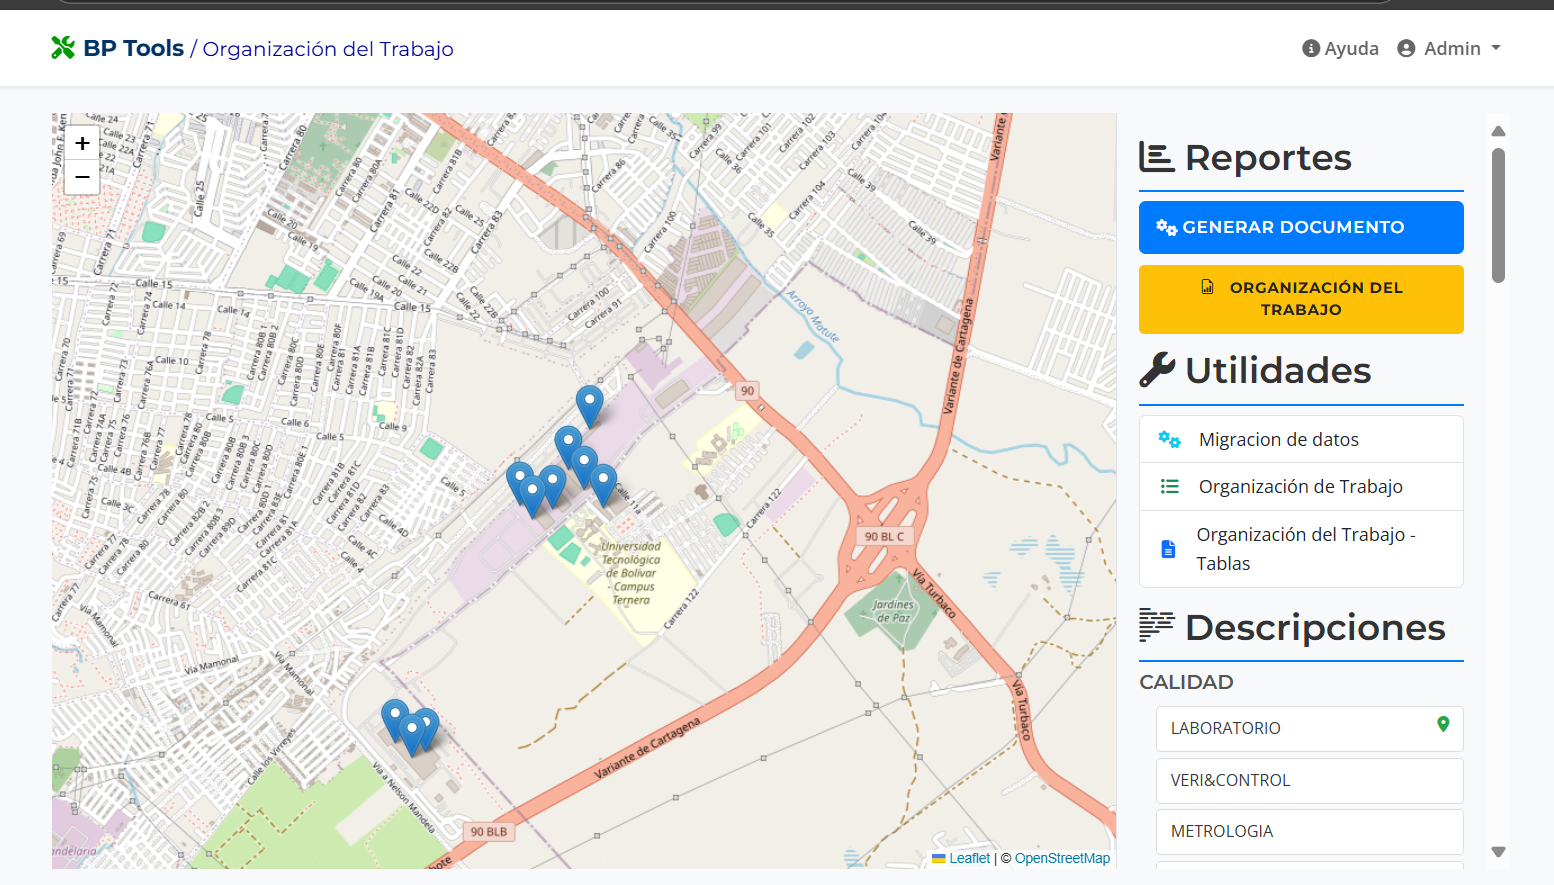Click the Ayuda info icon
This screenshot has width=1554, height=885.
[1311, 48]
